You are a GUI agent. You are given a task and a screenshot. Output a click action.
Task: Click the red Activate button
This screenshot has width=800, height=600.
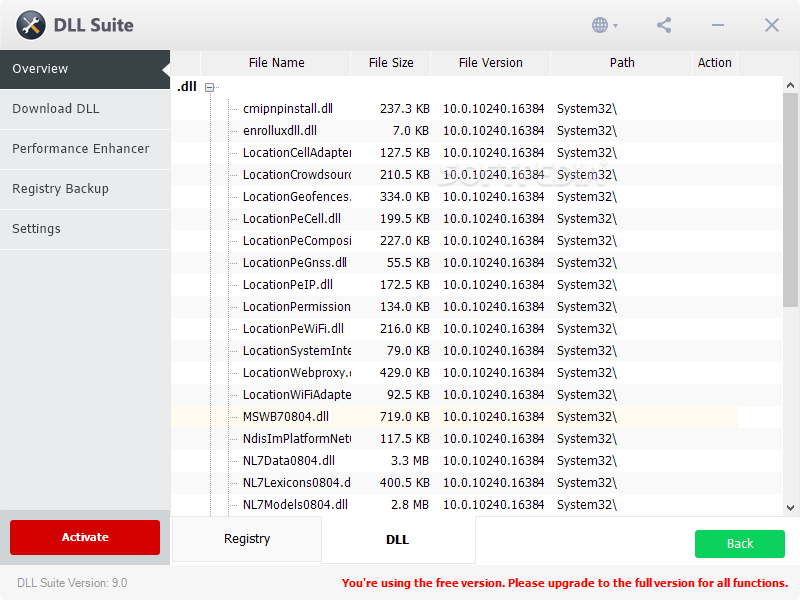pyautogui.click(x=85, y=537)
